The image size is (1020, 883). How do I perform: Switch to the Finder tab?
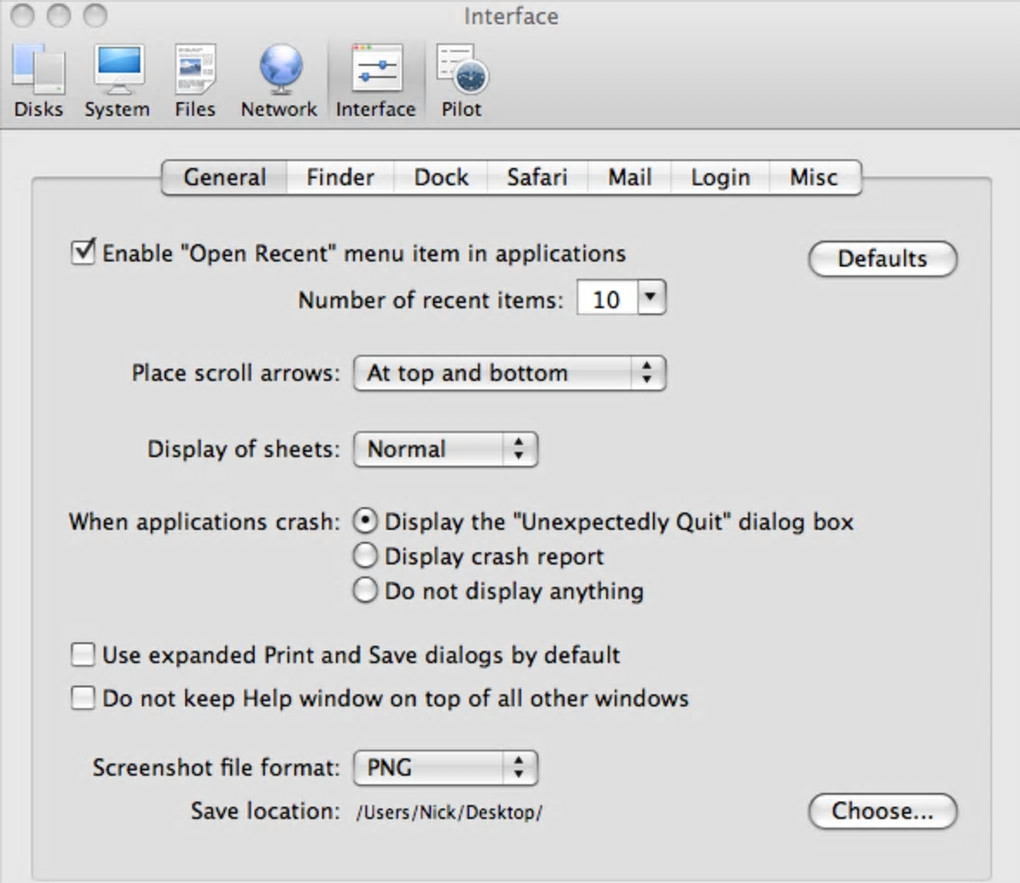click(340, 177)
